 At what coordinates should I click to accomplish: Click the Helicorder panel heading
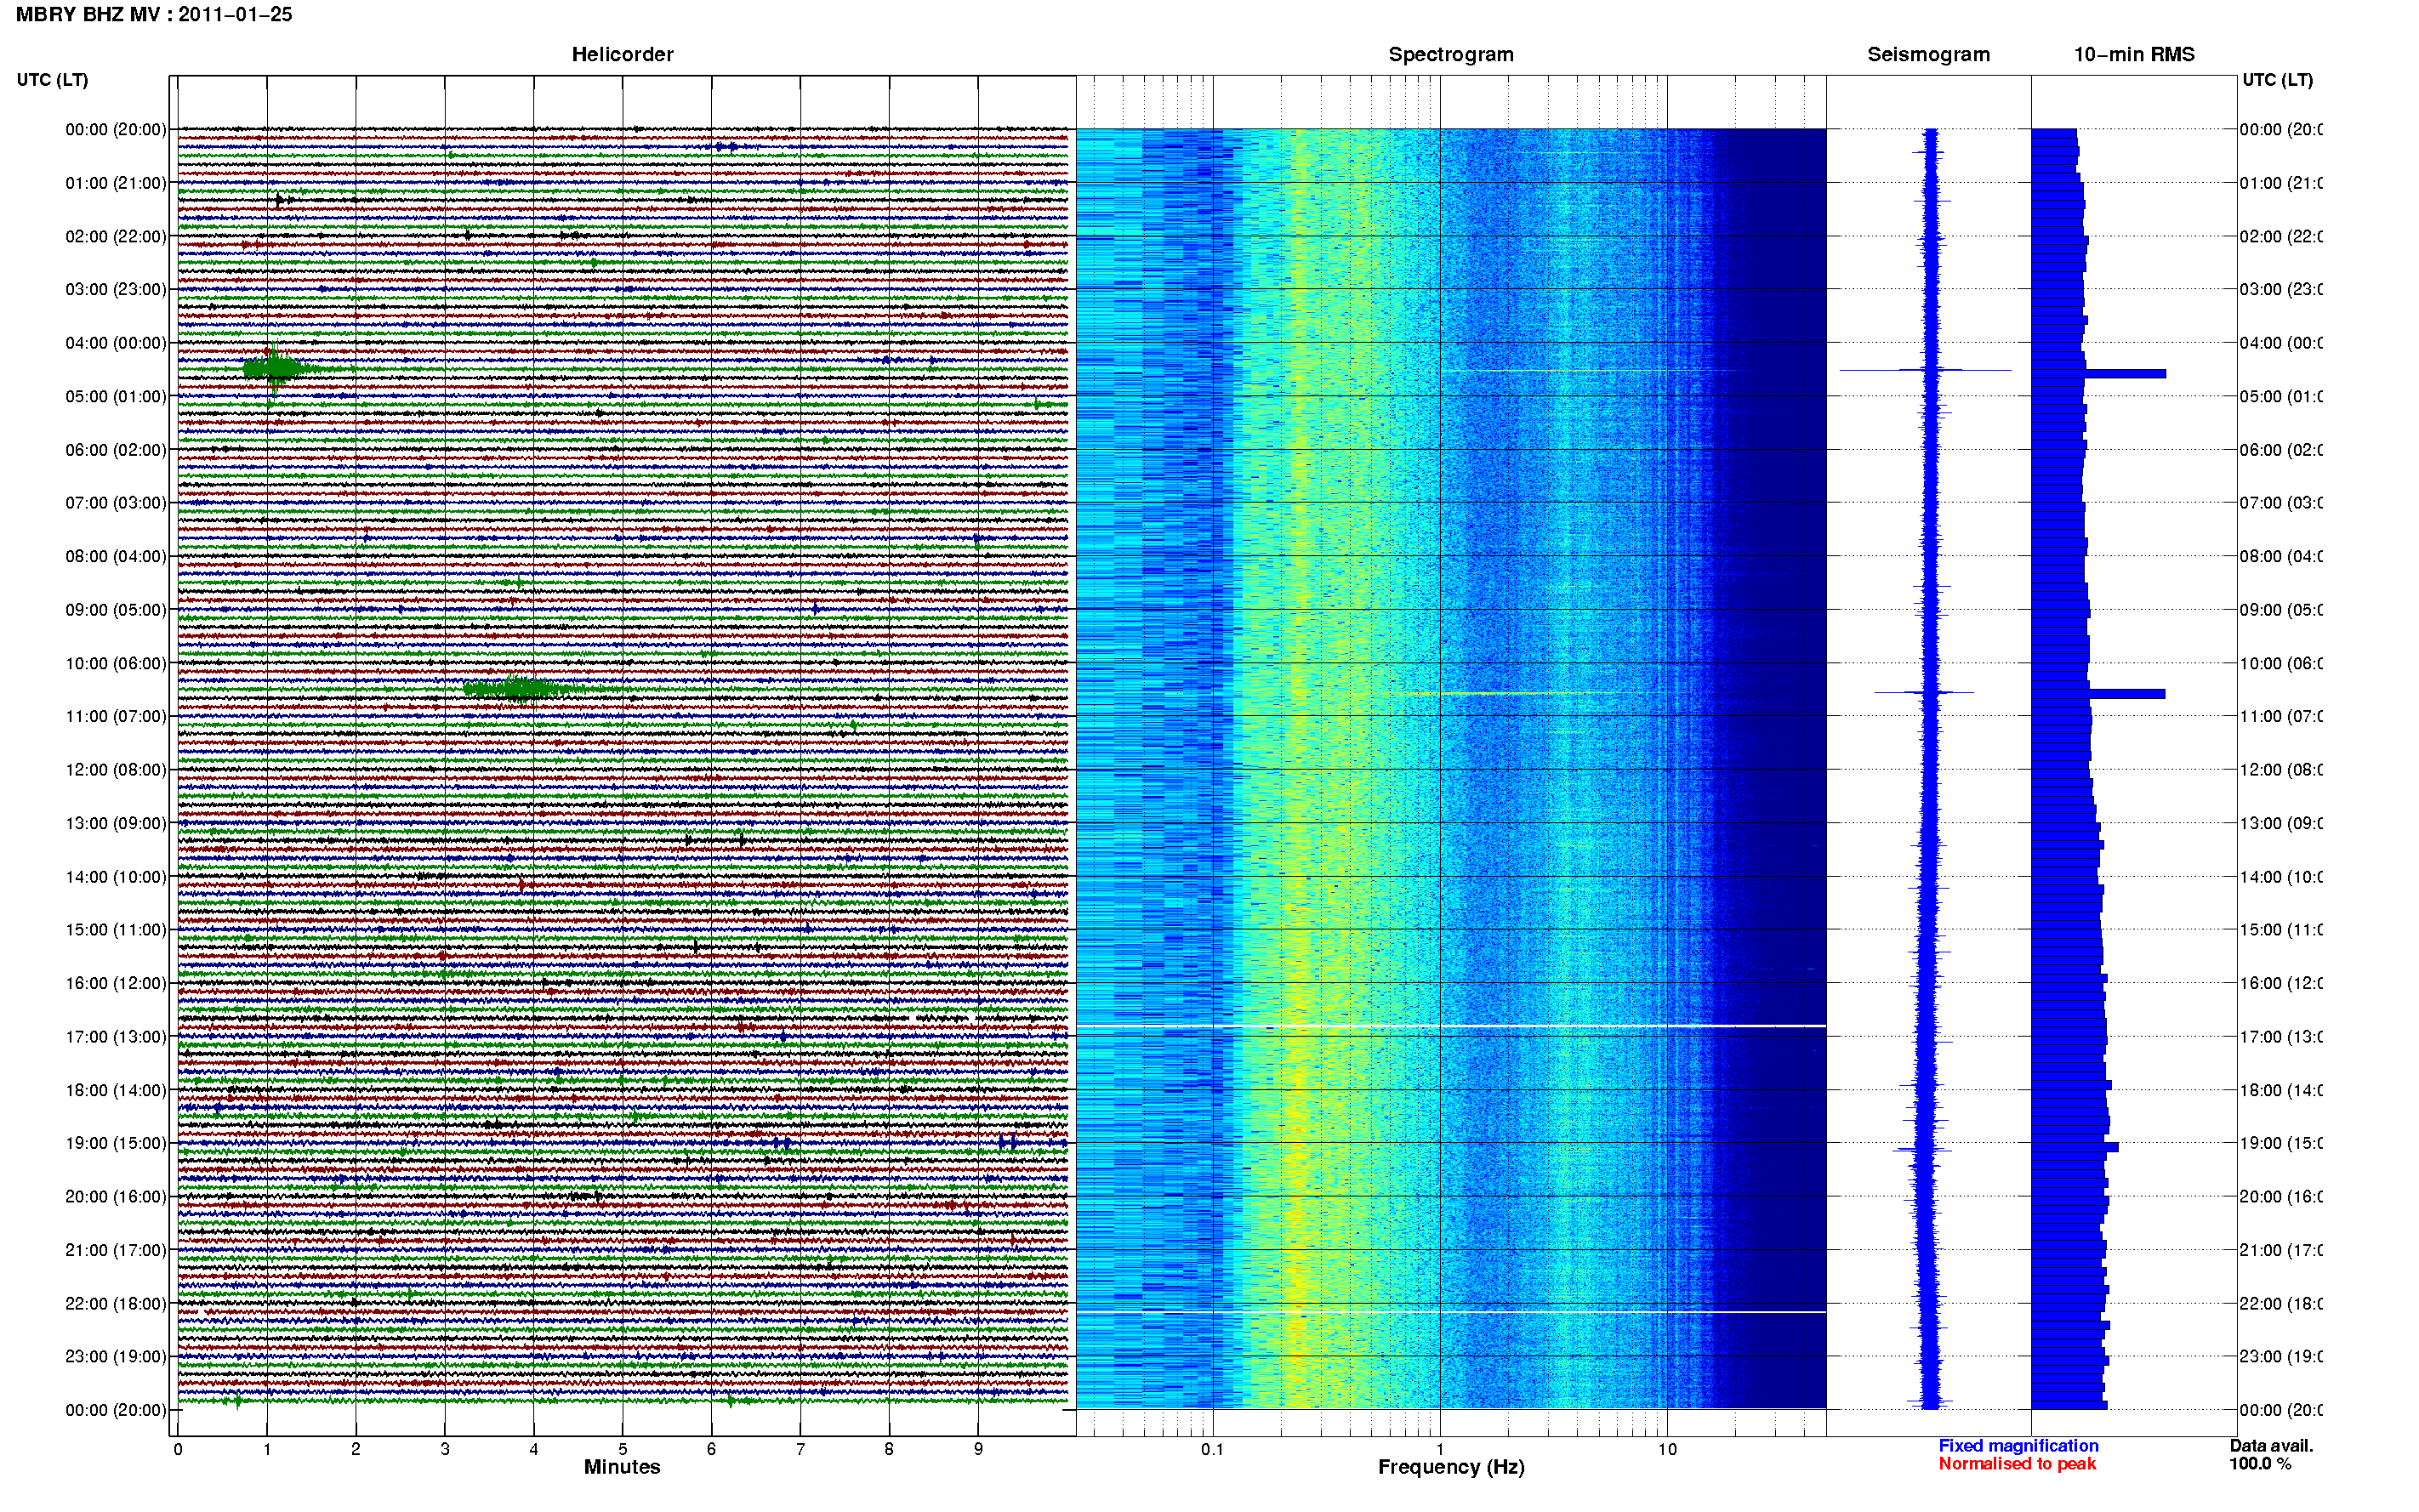622,54
